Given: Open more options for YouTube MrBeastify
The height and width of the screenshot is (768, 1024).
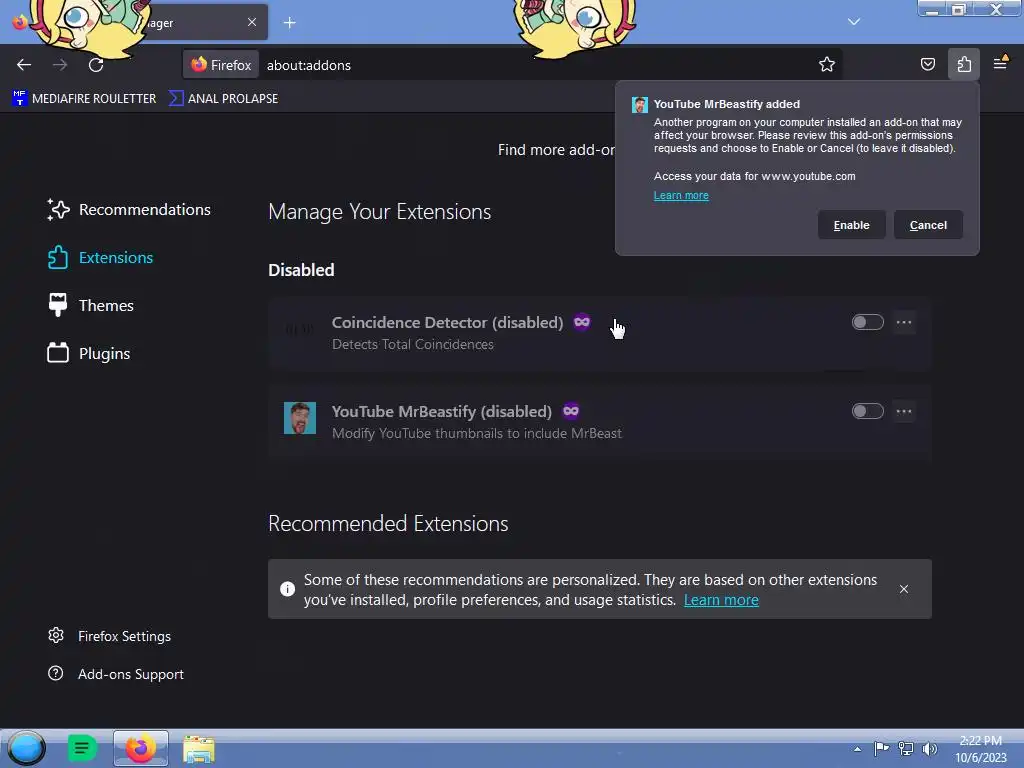Looking at the screenshot, I should pyautogui.click(x=904, y=411).
